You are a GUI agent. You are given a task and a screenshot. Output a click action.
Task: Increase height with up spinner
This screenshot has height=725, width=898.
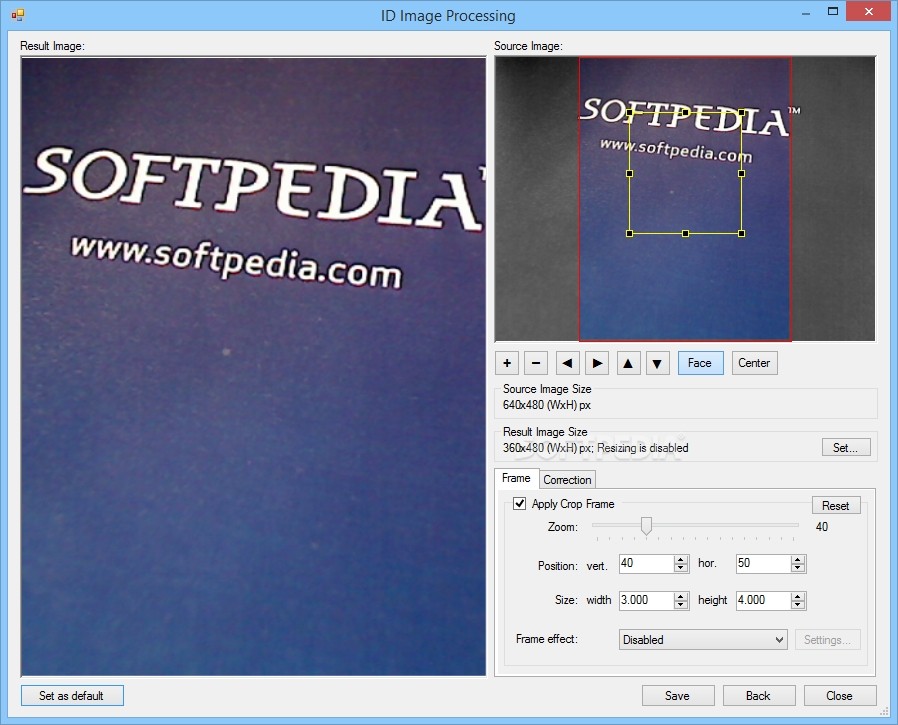tap(797, 596)
